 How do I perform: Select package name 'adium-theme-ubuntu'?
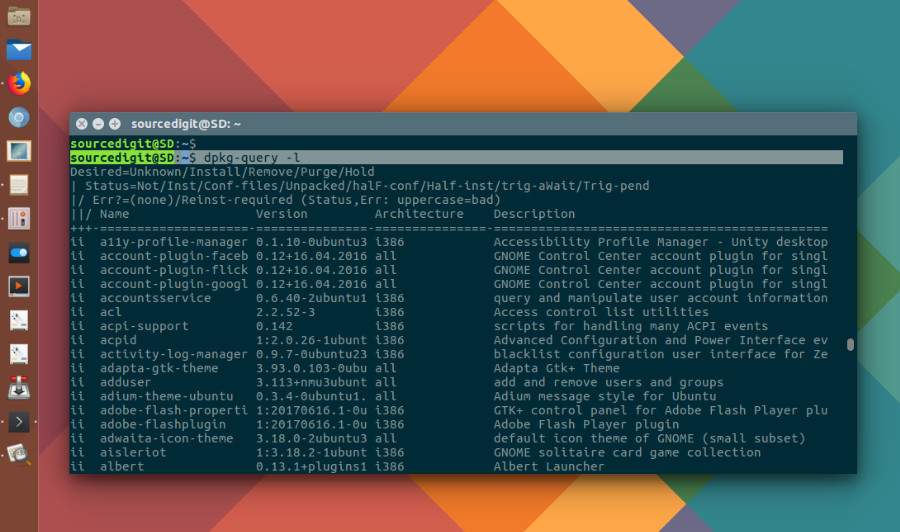click(166, 397)
